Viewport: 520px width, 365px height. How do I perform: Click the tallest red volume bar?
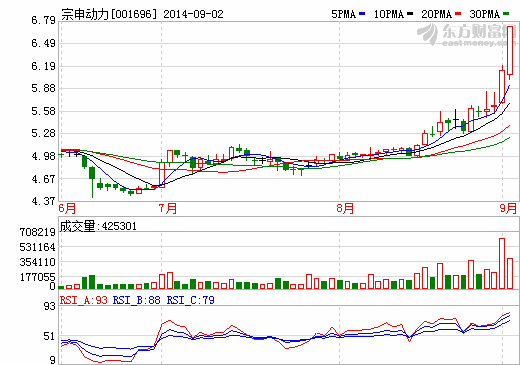tap(502, 263)
